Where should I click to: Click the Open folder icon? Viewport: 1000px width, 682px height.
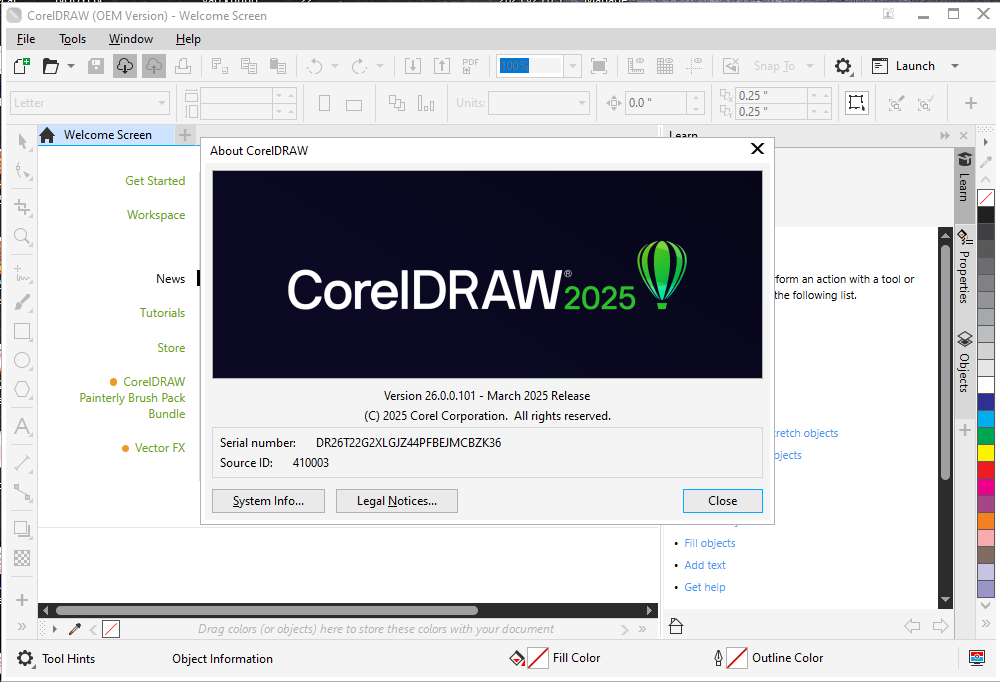coord(50,66)
